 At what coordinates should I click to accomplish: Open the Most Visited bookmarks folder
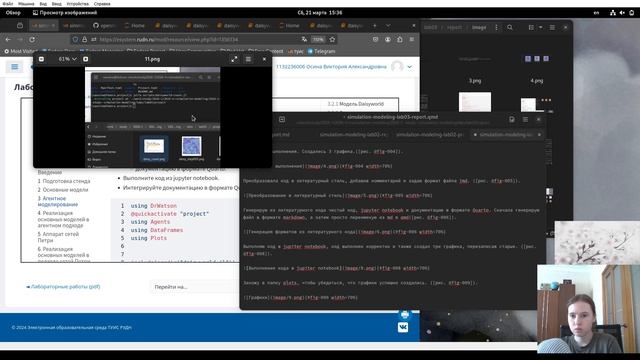click(20, 51)
